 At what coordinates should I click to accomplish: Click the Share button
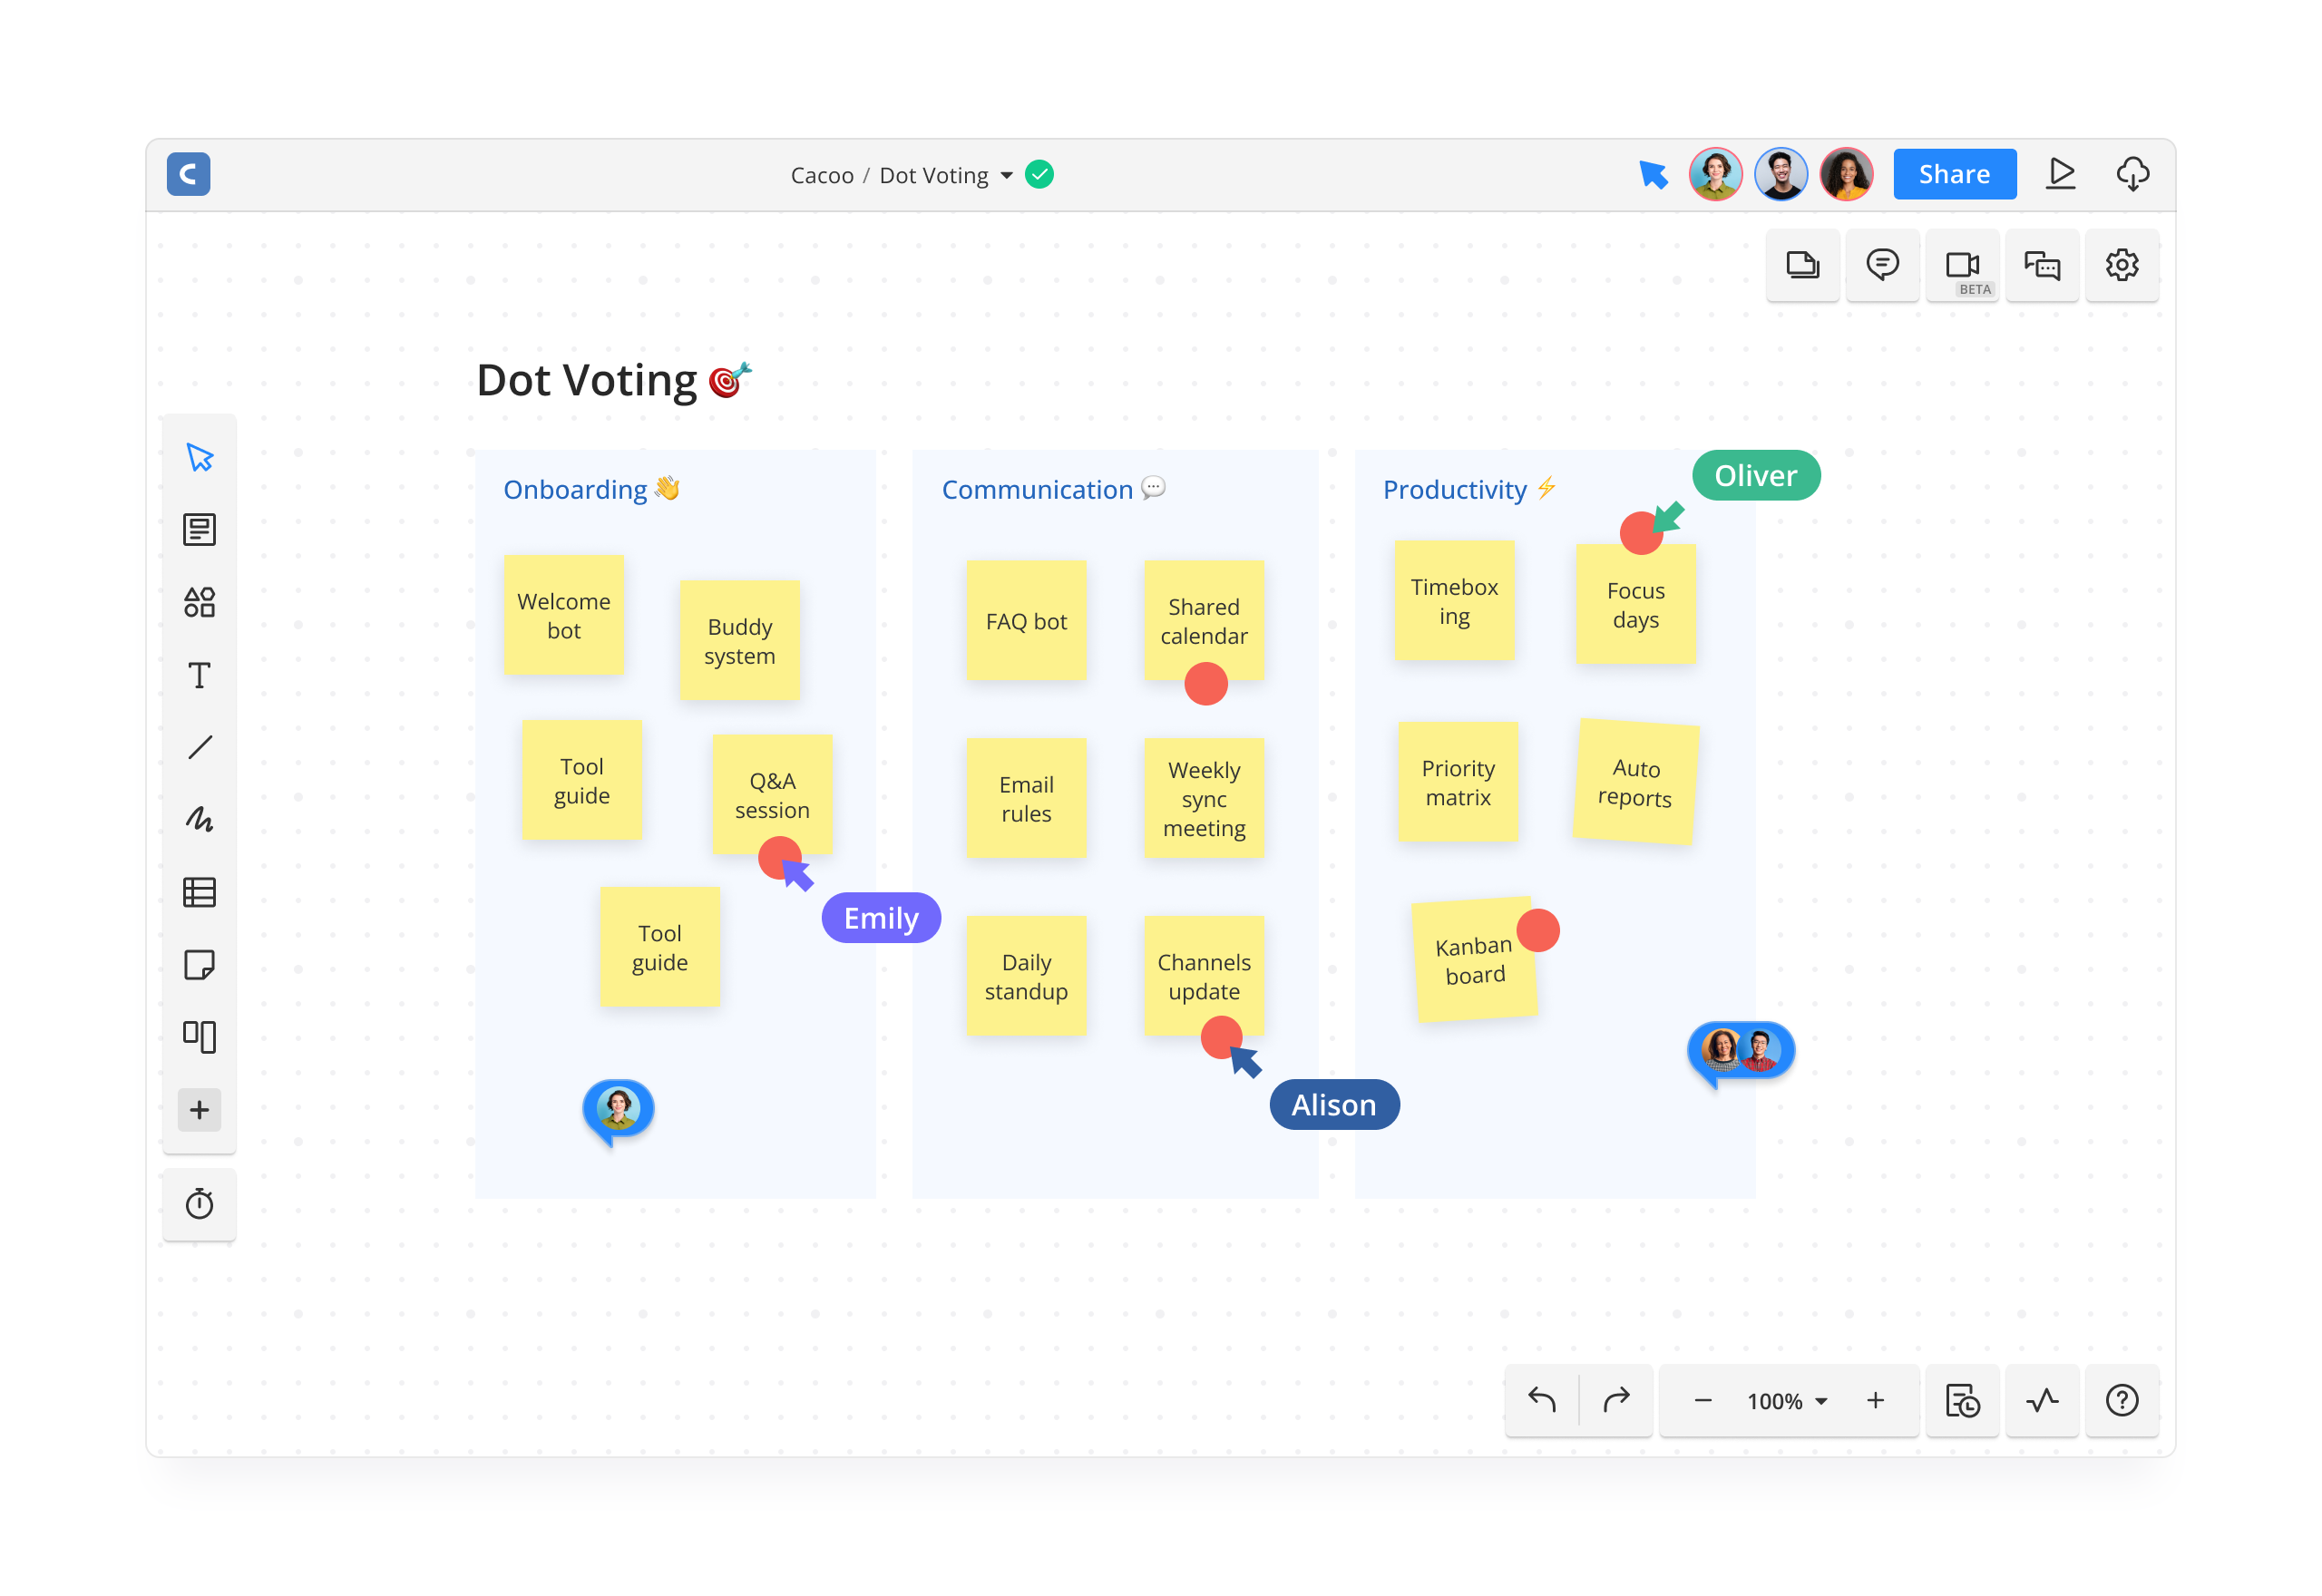[1954, 175]
